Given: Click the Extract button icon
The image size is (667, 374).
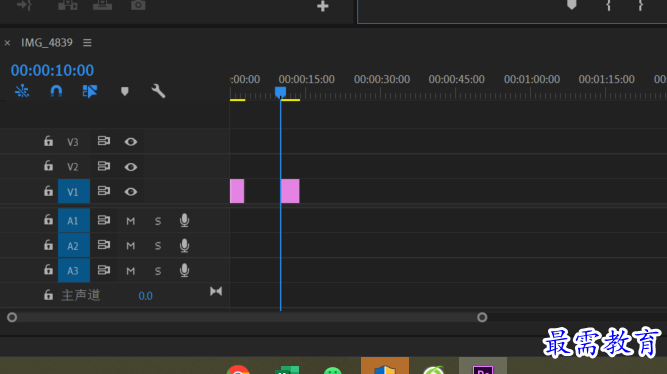Looking at the screenshot, I should 68,5.
